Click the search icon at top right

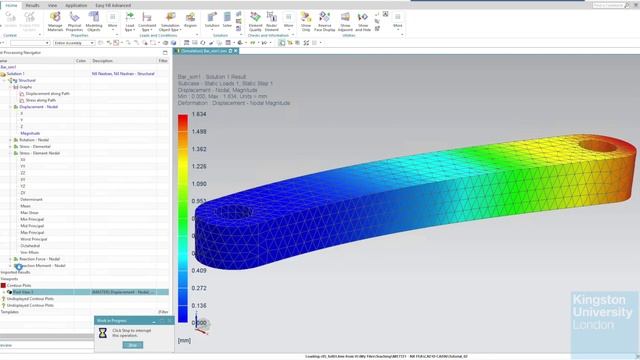click(627, 5)
